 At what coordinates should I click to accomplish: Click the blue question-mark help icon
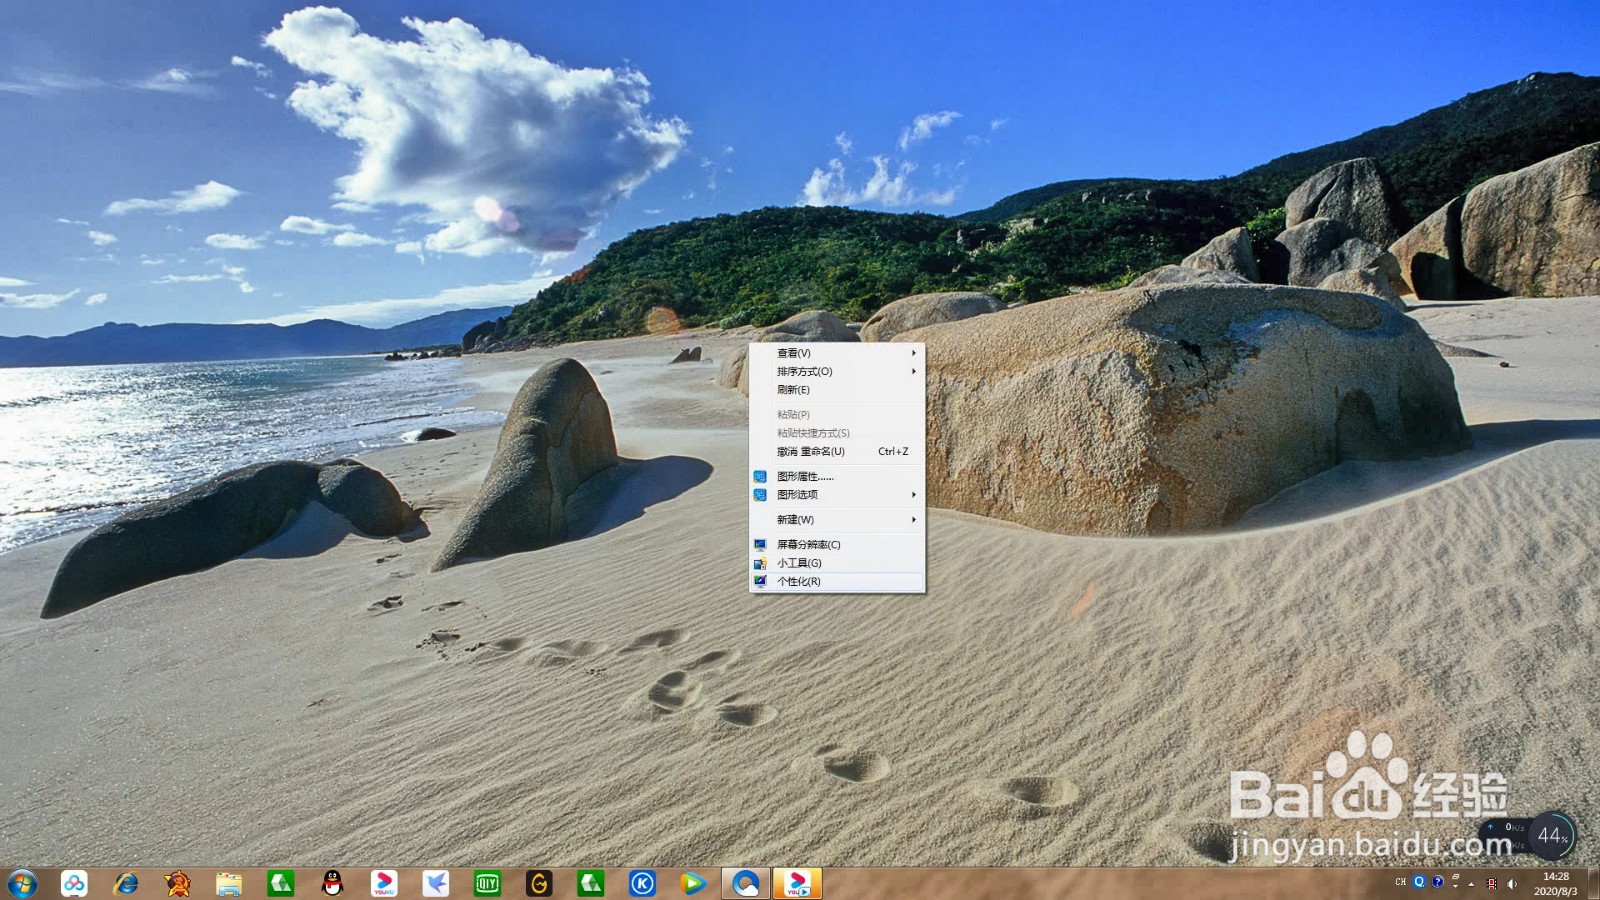(x=1437, y=882)
